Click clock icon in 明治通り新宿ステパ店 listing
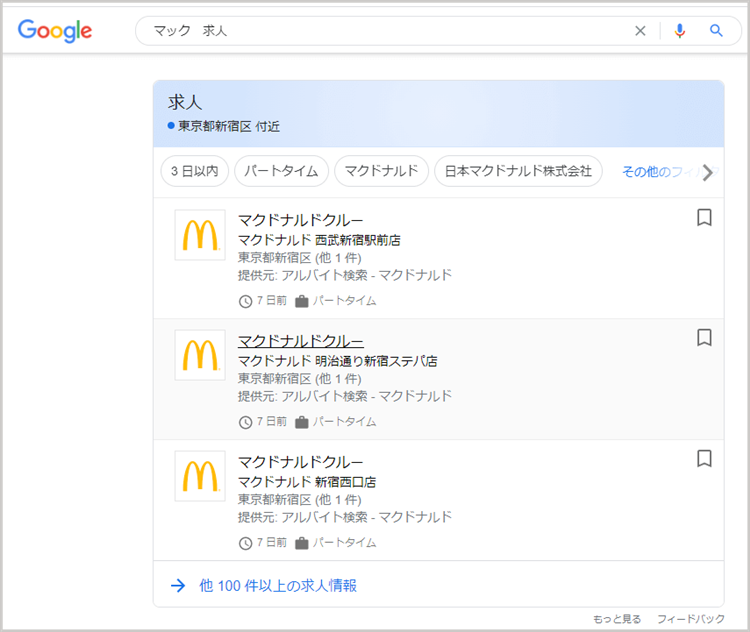This screenshot has height=632, width=750. (245, 422)
